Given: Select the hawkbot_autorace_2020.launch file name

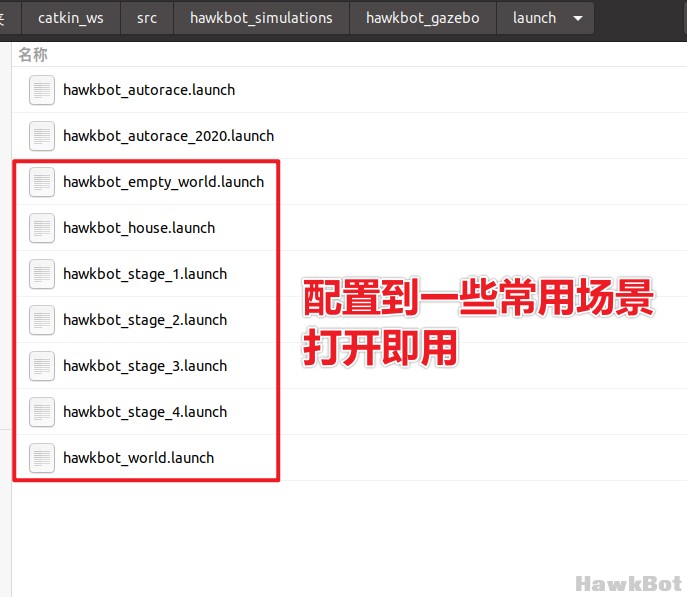Looking at the screenshot, I should coord(169,136).
